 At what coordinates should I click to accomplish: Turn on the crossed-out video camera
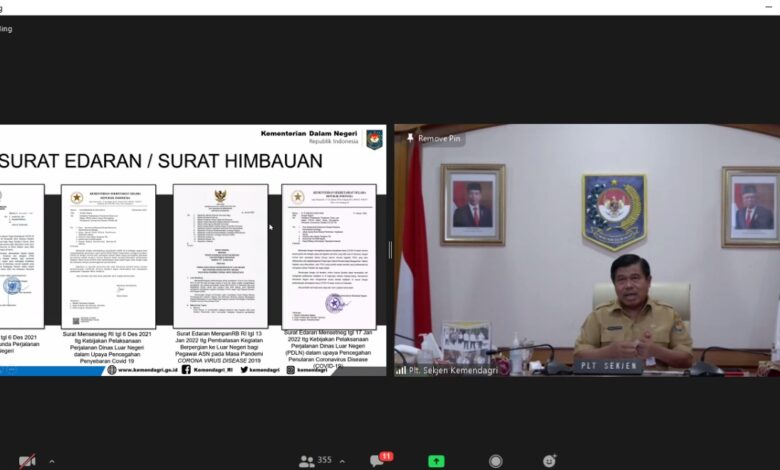point(26,461)
